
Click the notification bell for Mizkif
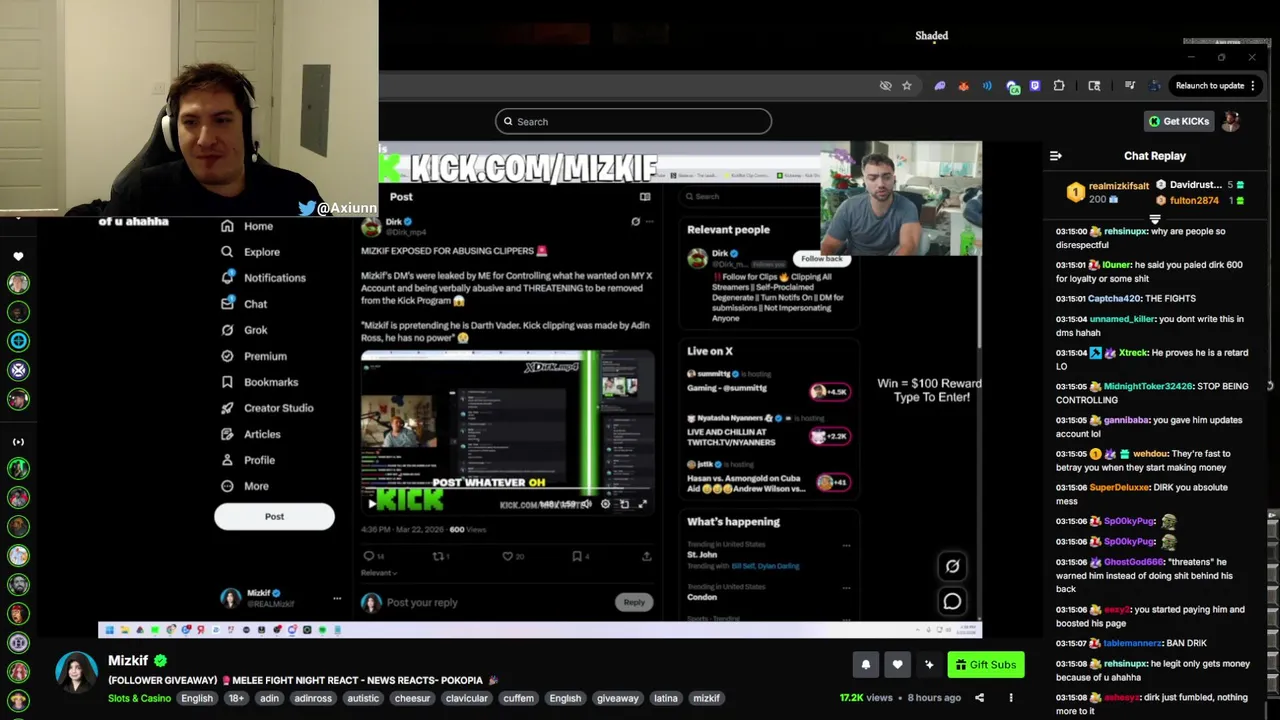[x=866, y=664]
